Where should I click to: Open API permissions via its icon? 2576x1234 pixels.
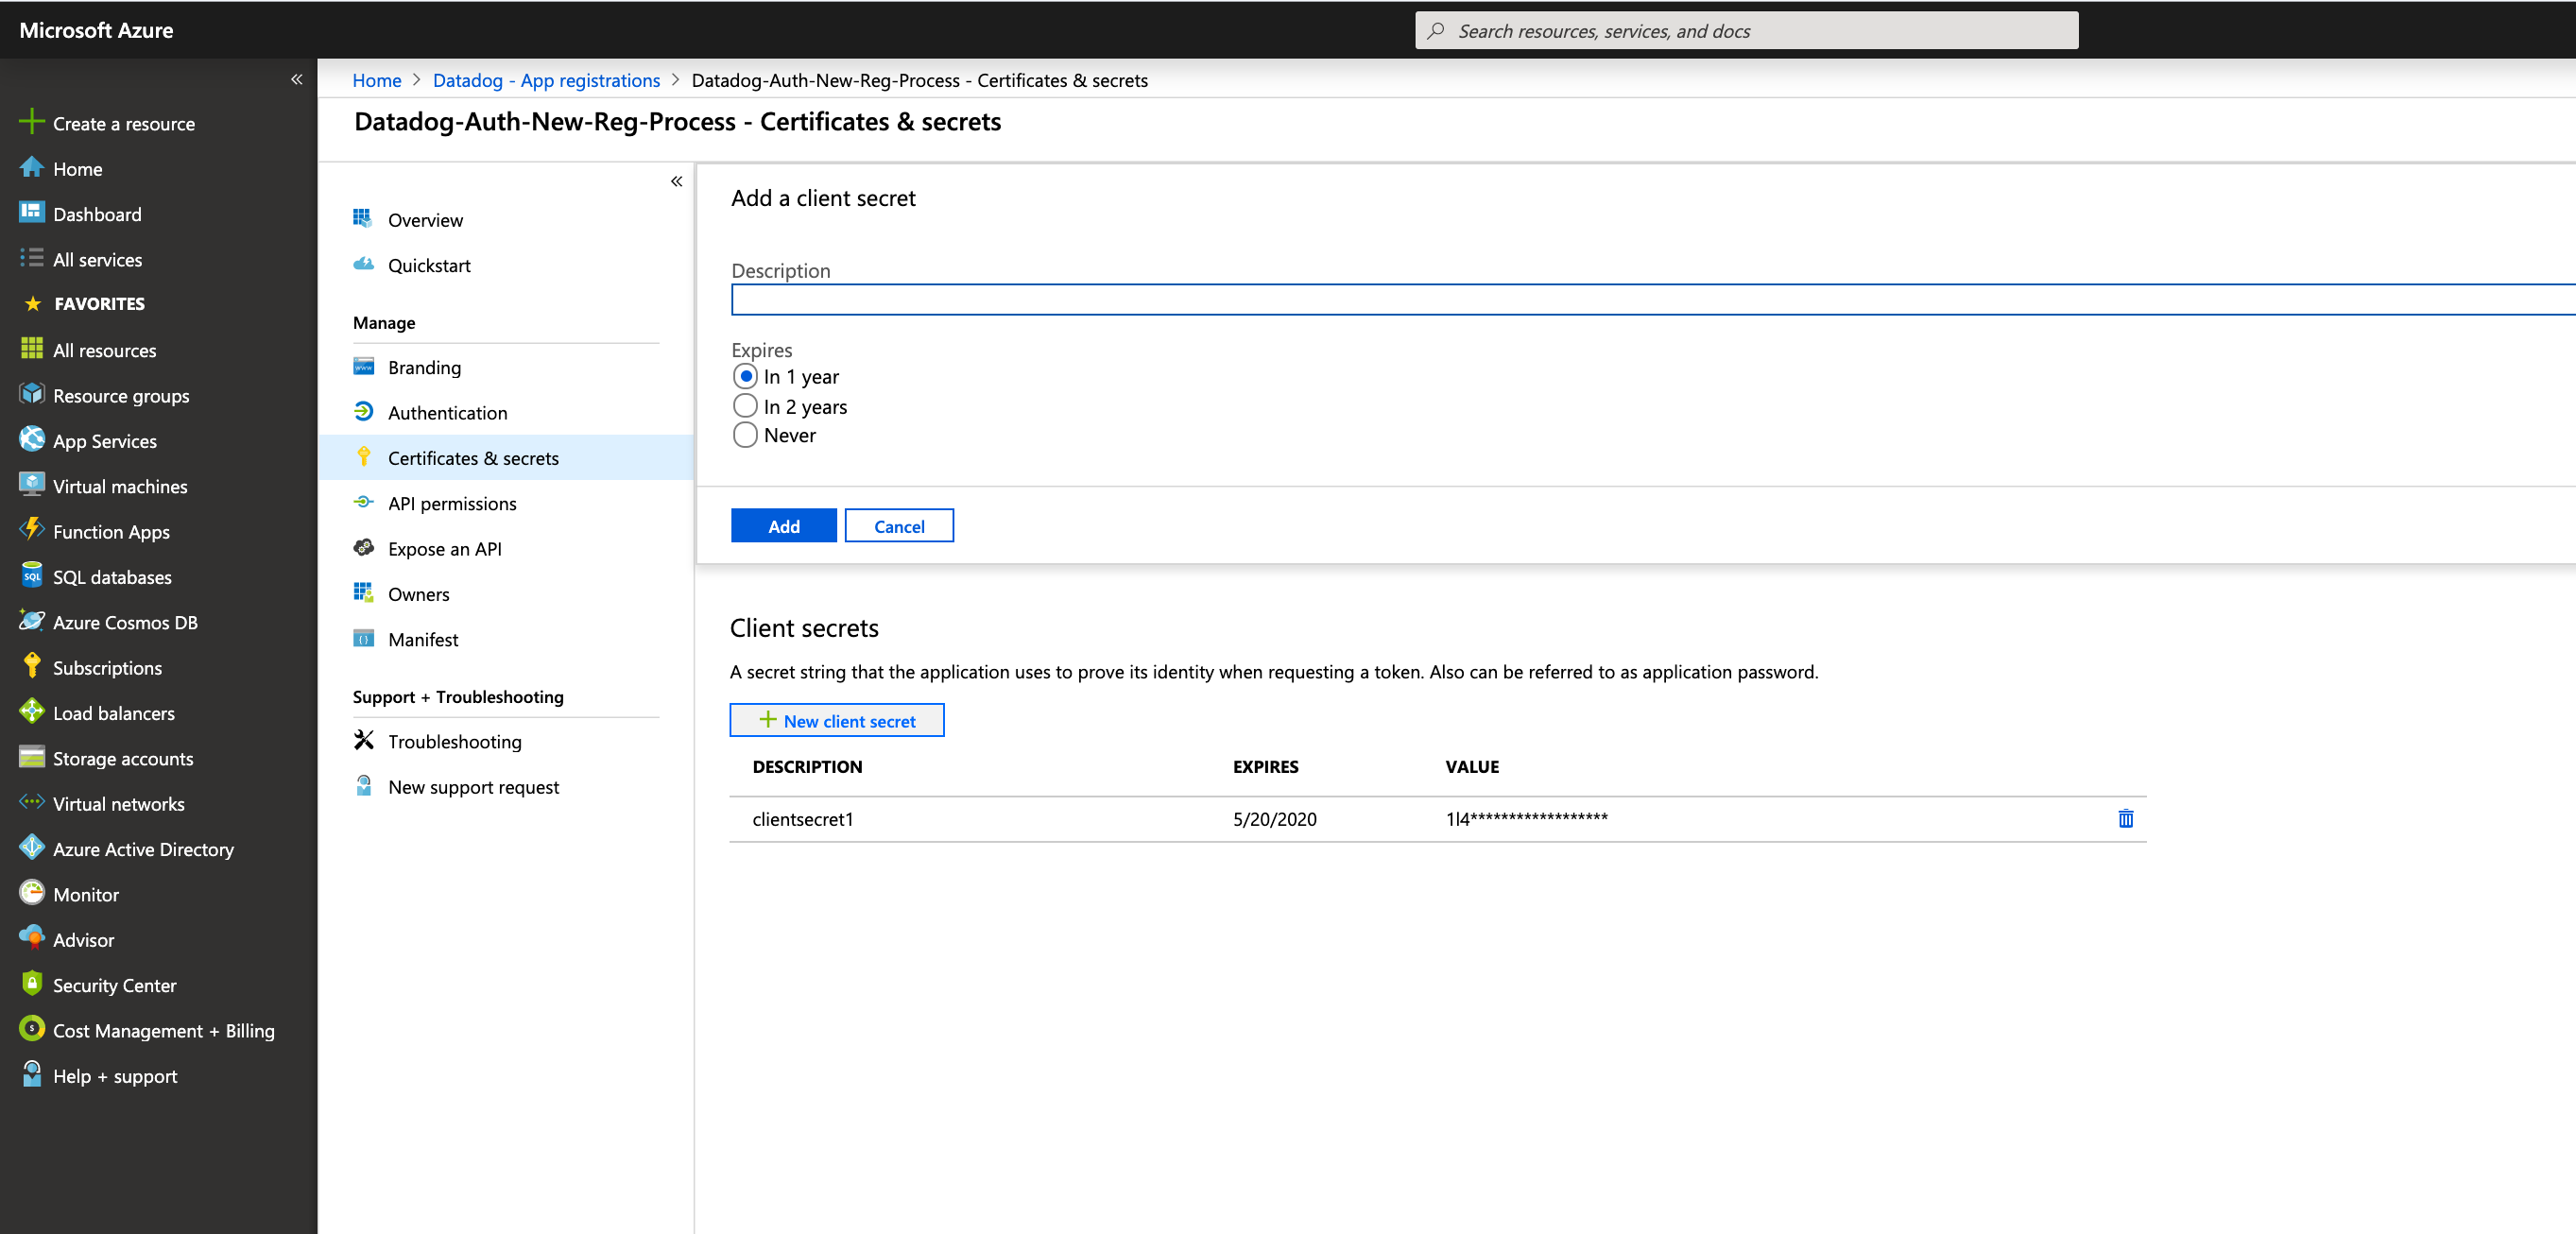click(364, 503)
